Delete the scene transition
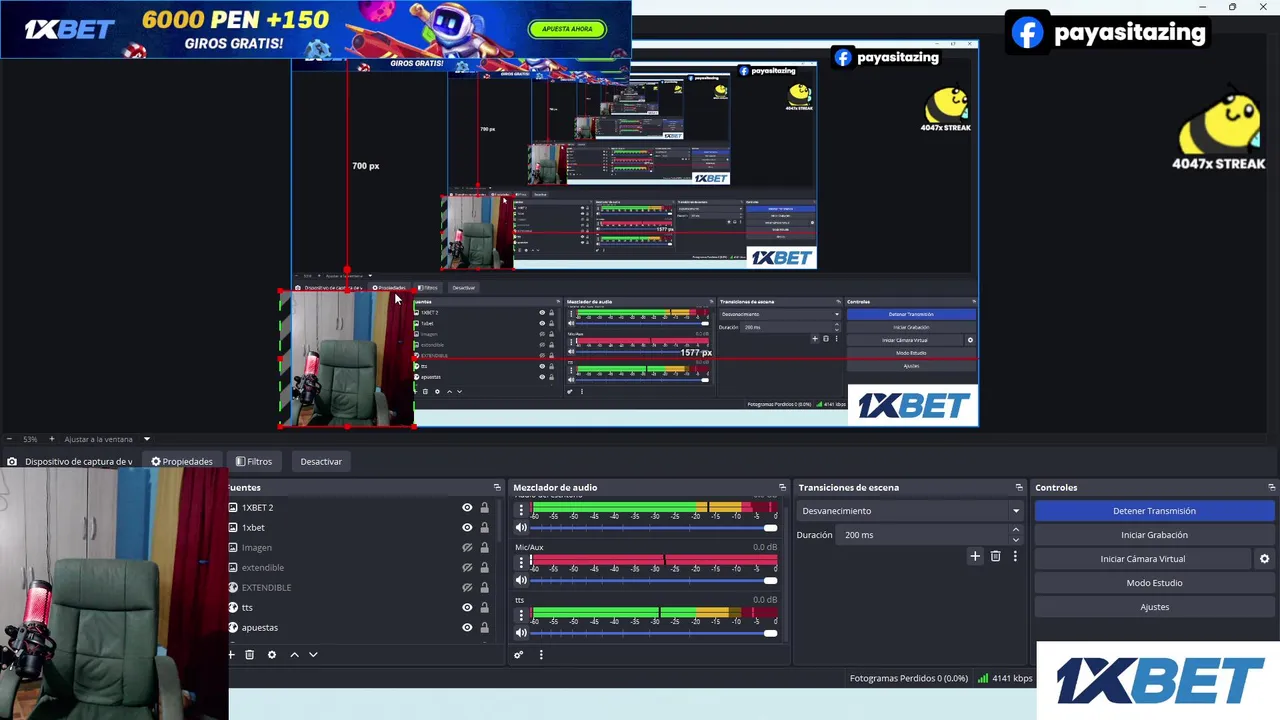 [x=995, y=556]
